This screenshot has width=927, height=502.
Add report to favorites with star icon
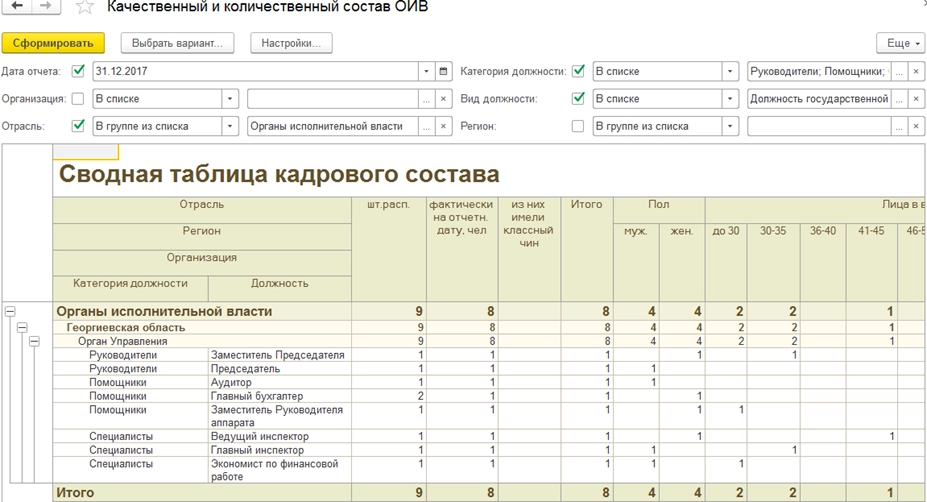click(x=85, y=7)
